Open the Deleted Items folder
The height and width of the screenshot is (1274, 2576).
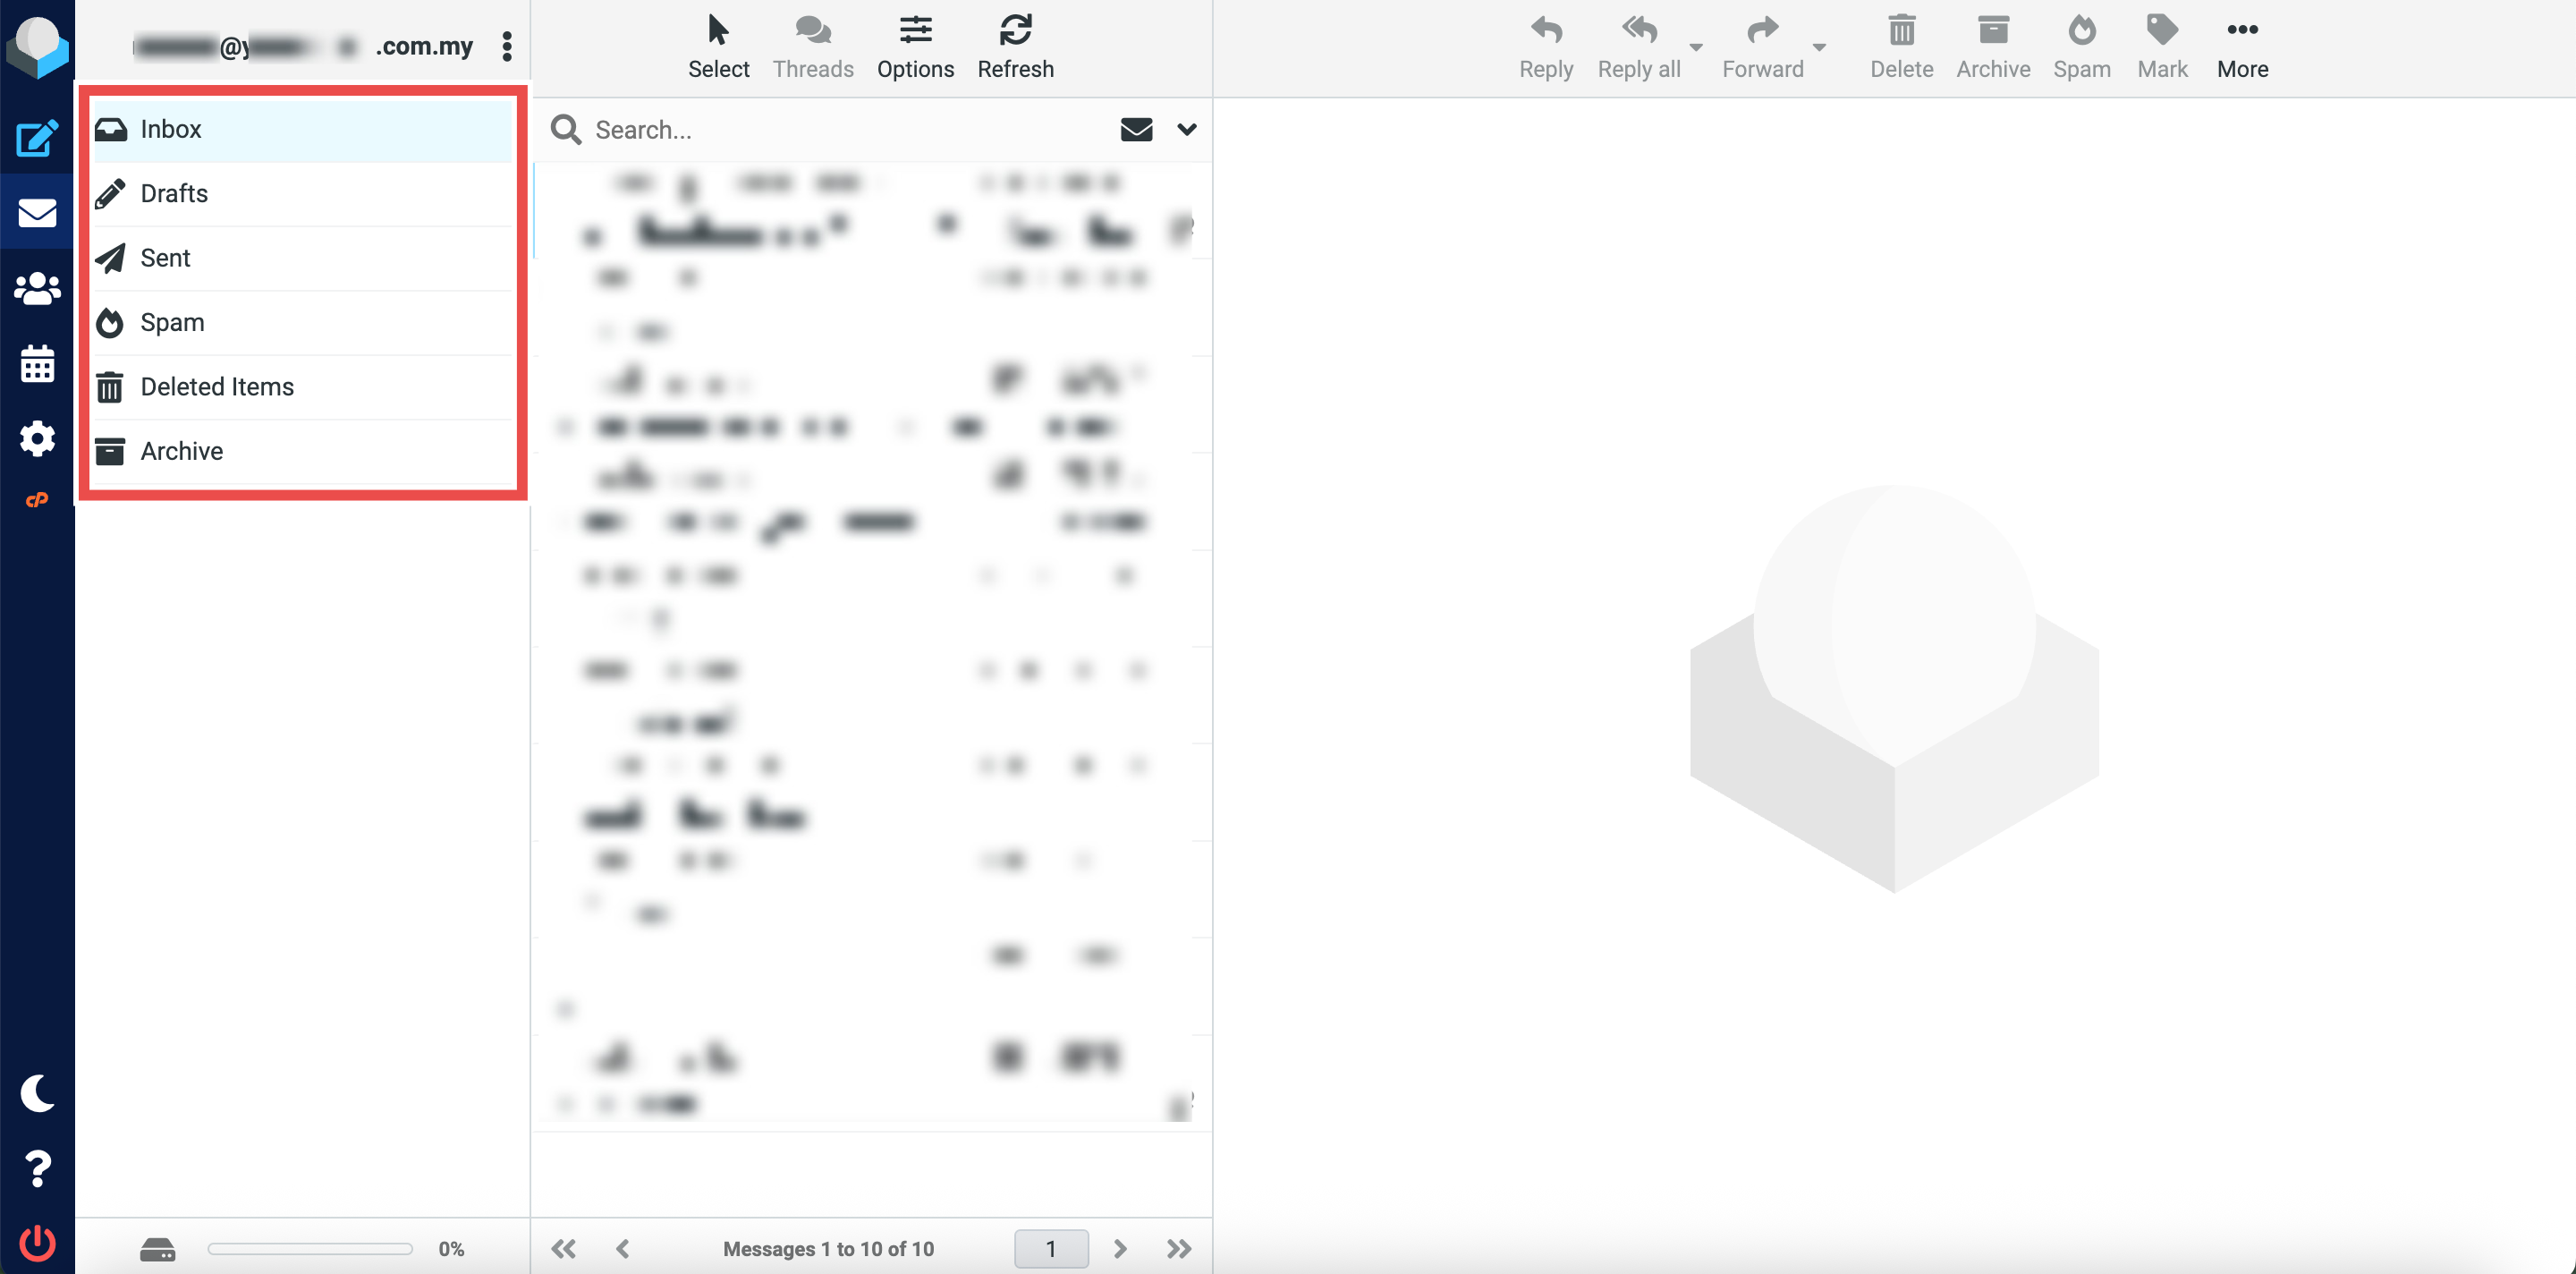(x=217, y=386)
